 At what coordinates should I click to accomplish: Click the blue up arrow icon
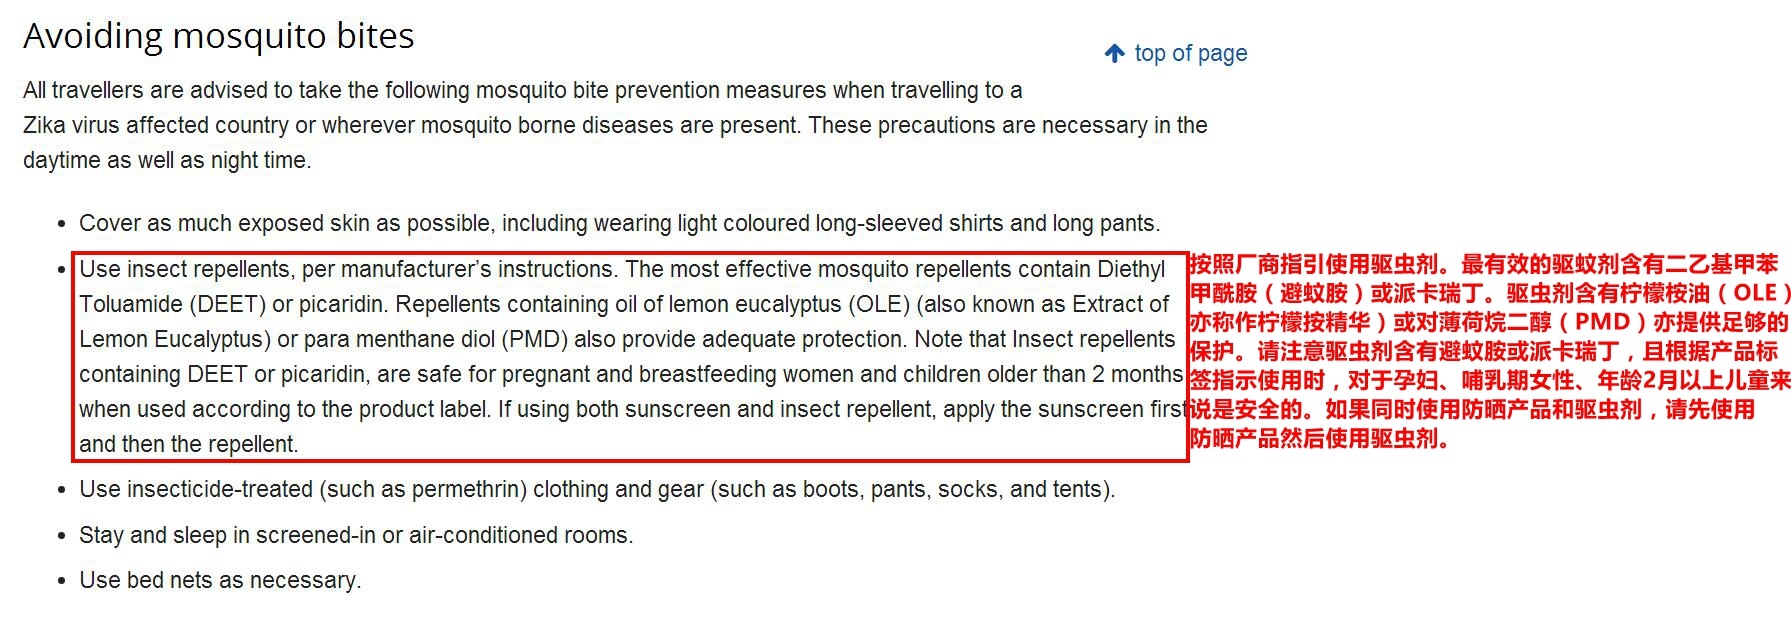coord(1115,53)
